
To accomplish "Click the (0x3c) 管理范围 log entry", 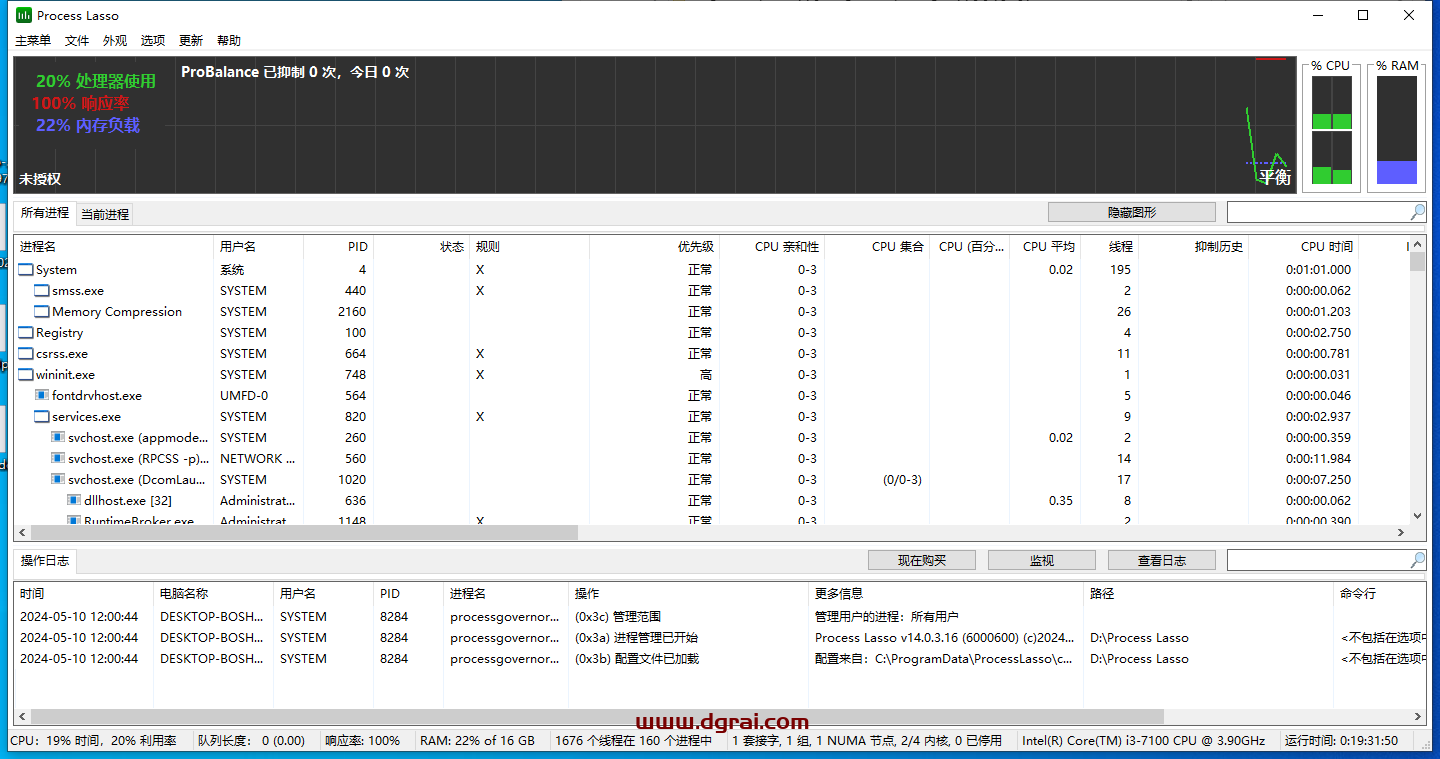I will 720,617.
